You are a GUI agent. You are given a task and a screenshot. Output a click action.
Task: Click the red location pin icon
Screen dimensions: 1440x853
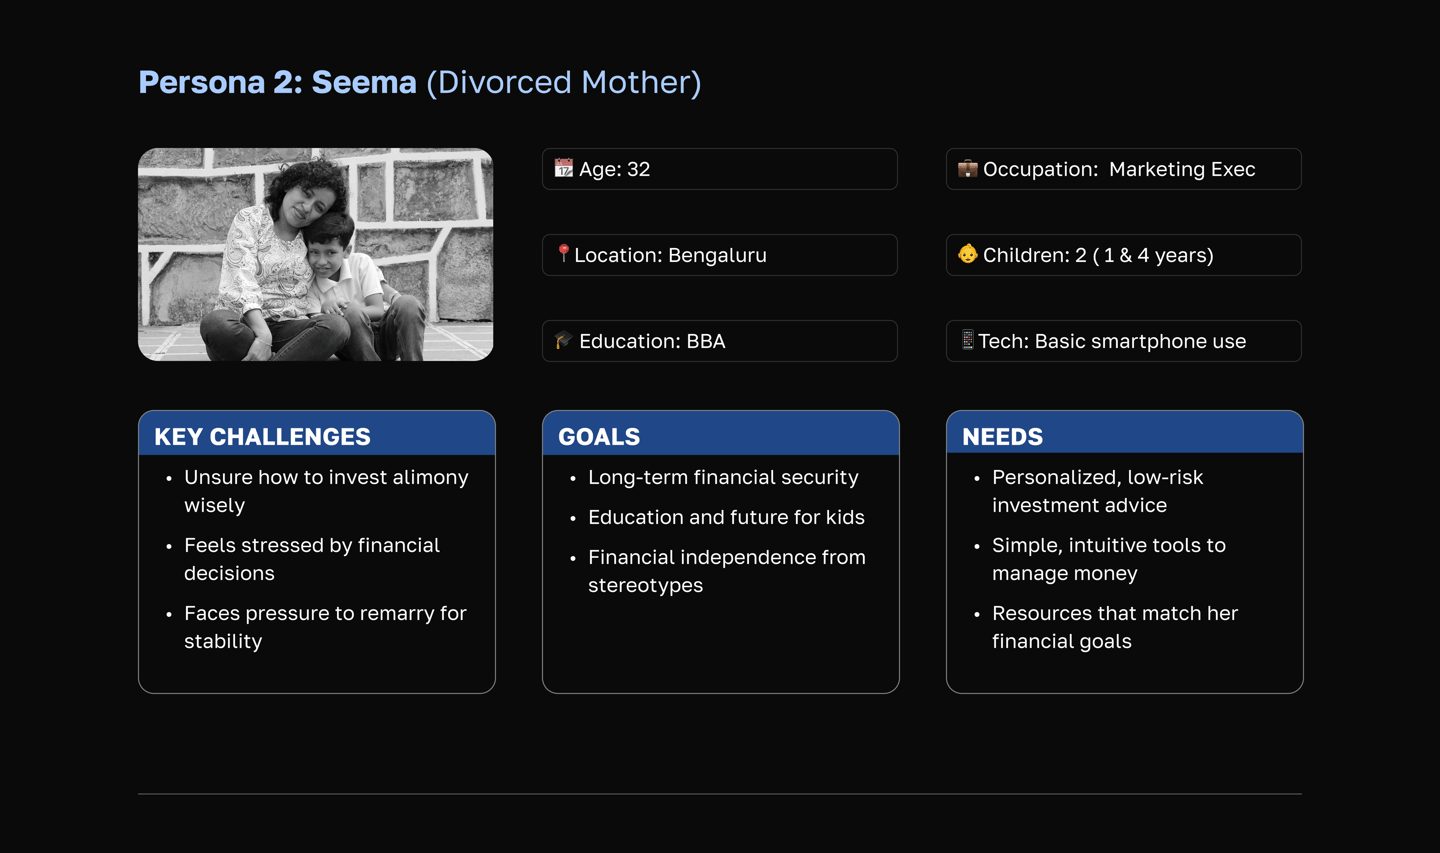pyautogui.click(x=564, y=254)
